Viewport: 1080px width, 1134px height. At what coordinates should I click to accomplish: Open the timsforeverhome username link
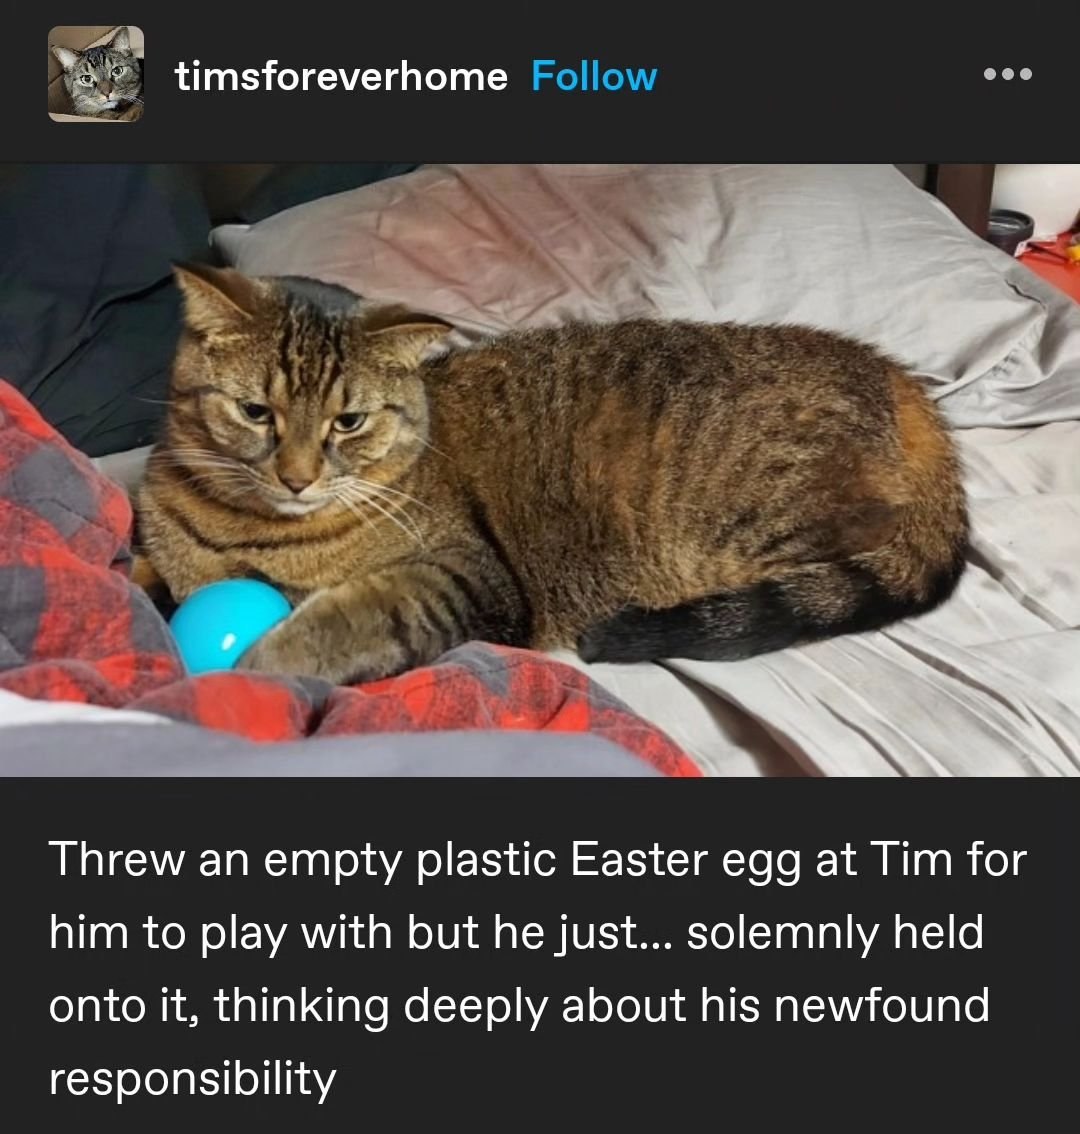click(x=341, y=76)
